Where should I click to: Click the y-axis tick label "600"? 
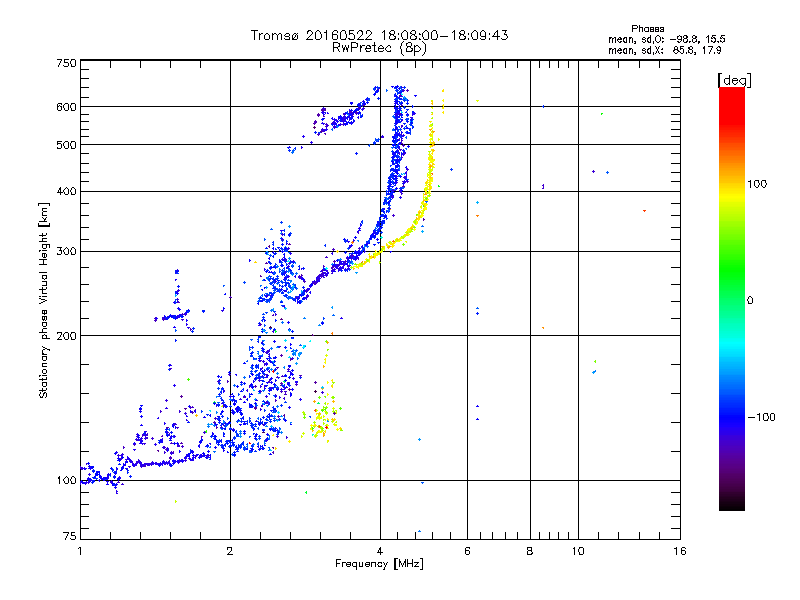[x=66, y=107]
